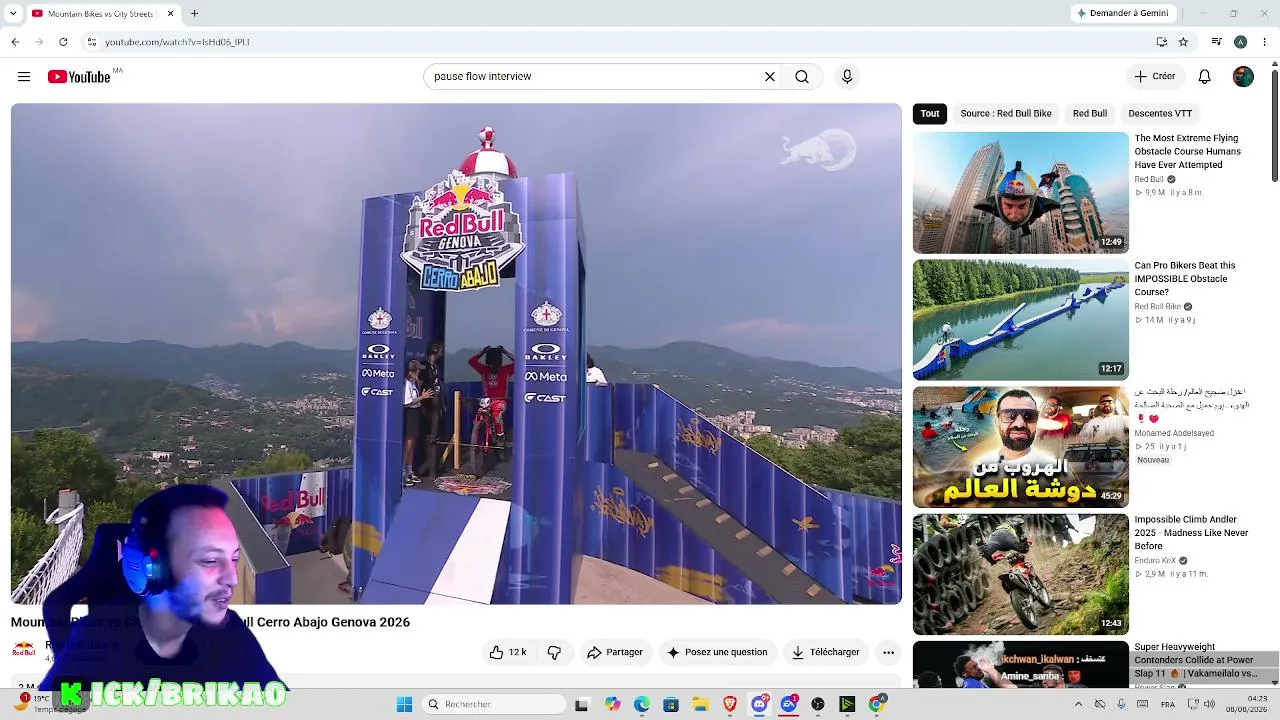Screen dimensions: 1280x720
Task: Open 'Impossible Climb Andler 2025' title
Action: coord(1191,533)
